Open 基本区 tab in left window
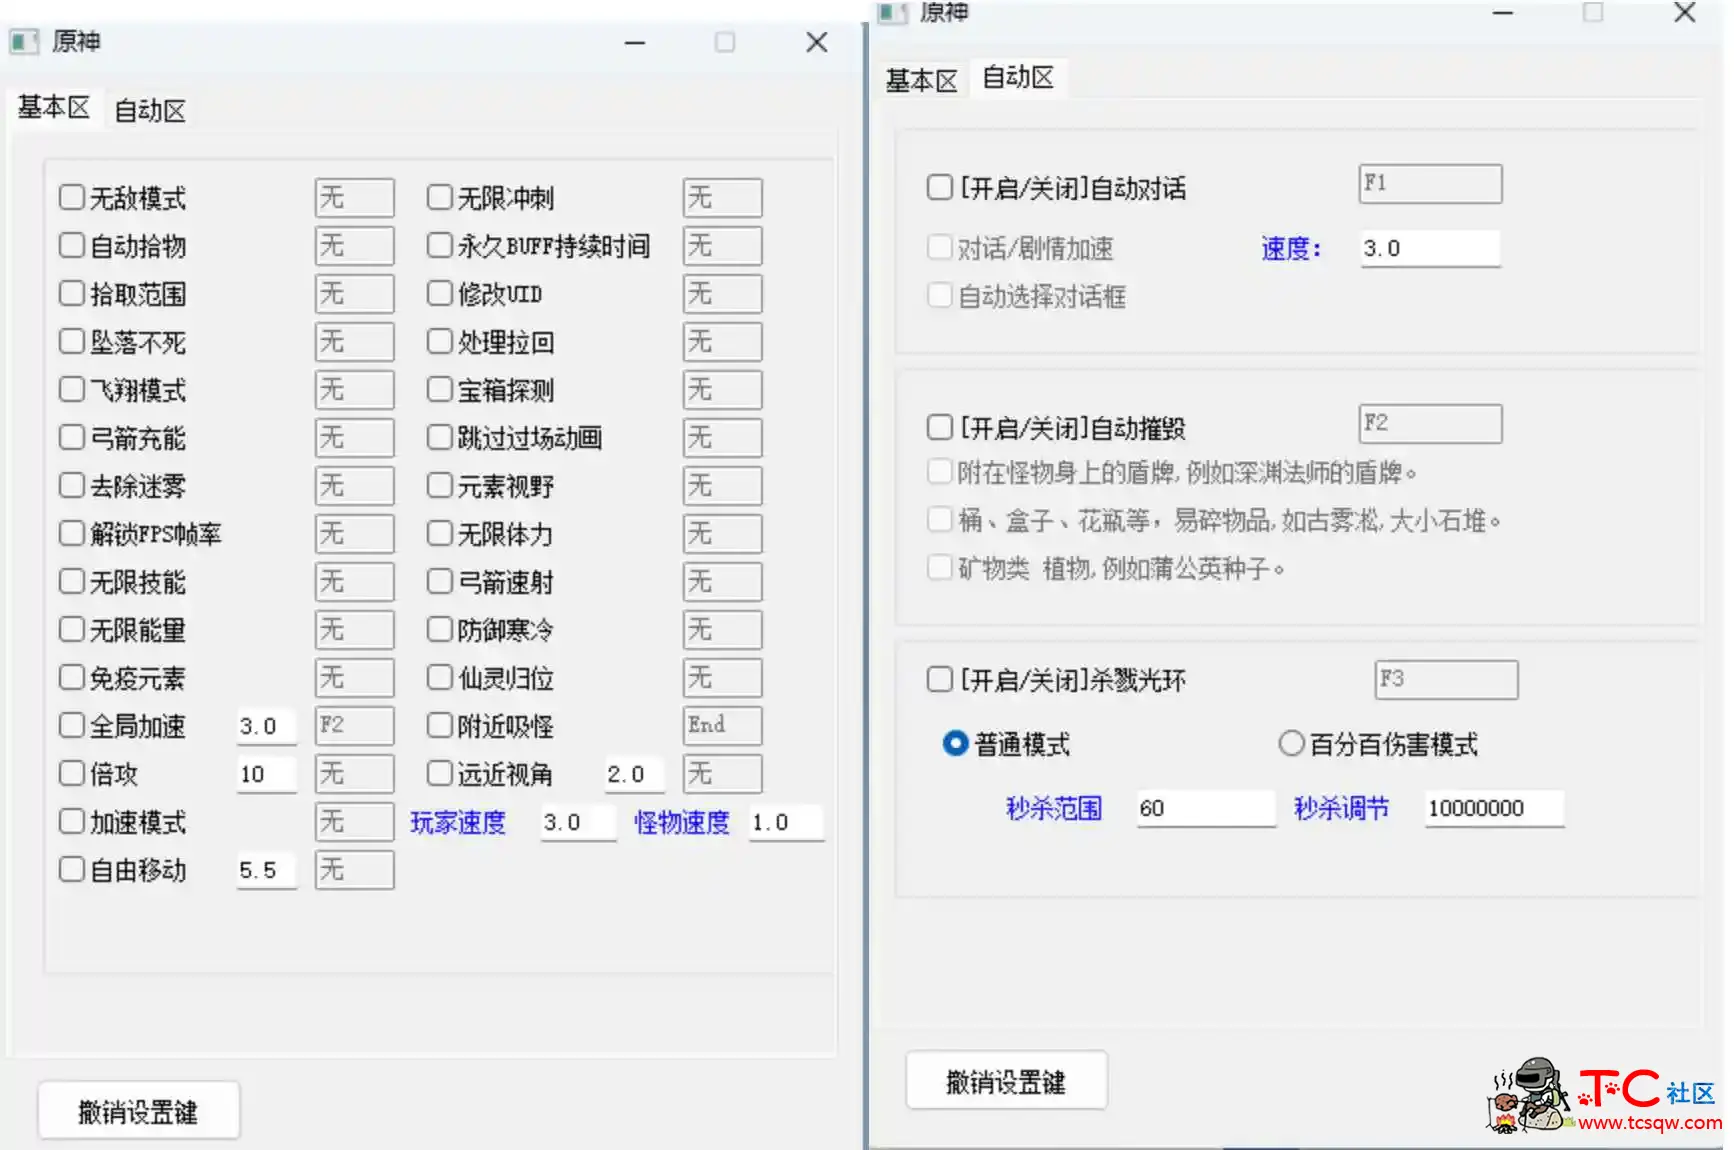This screenshot has width=1734, height=1150. pos(54,107)
